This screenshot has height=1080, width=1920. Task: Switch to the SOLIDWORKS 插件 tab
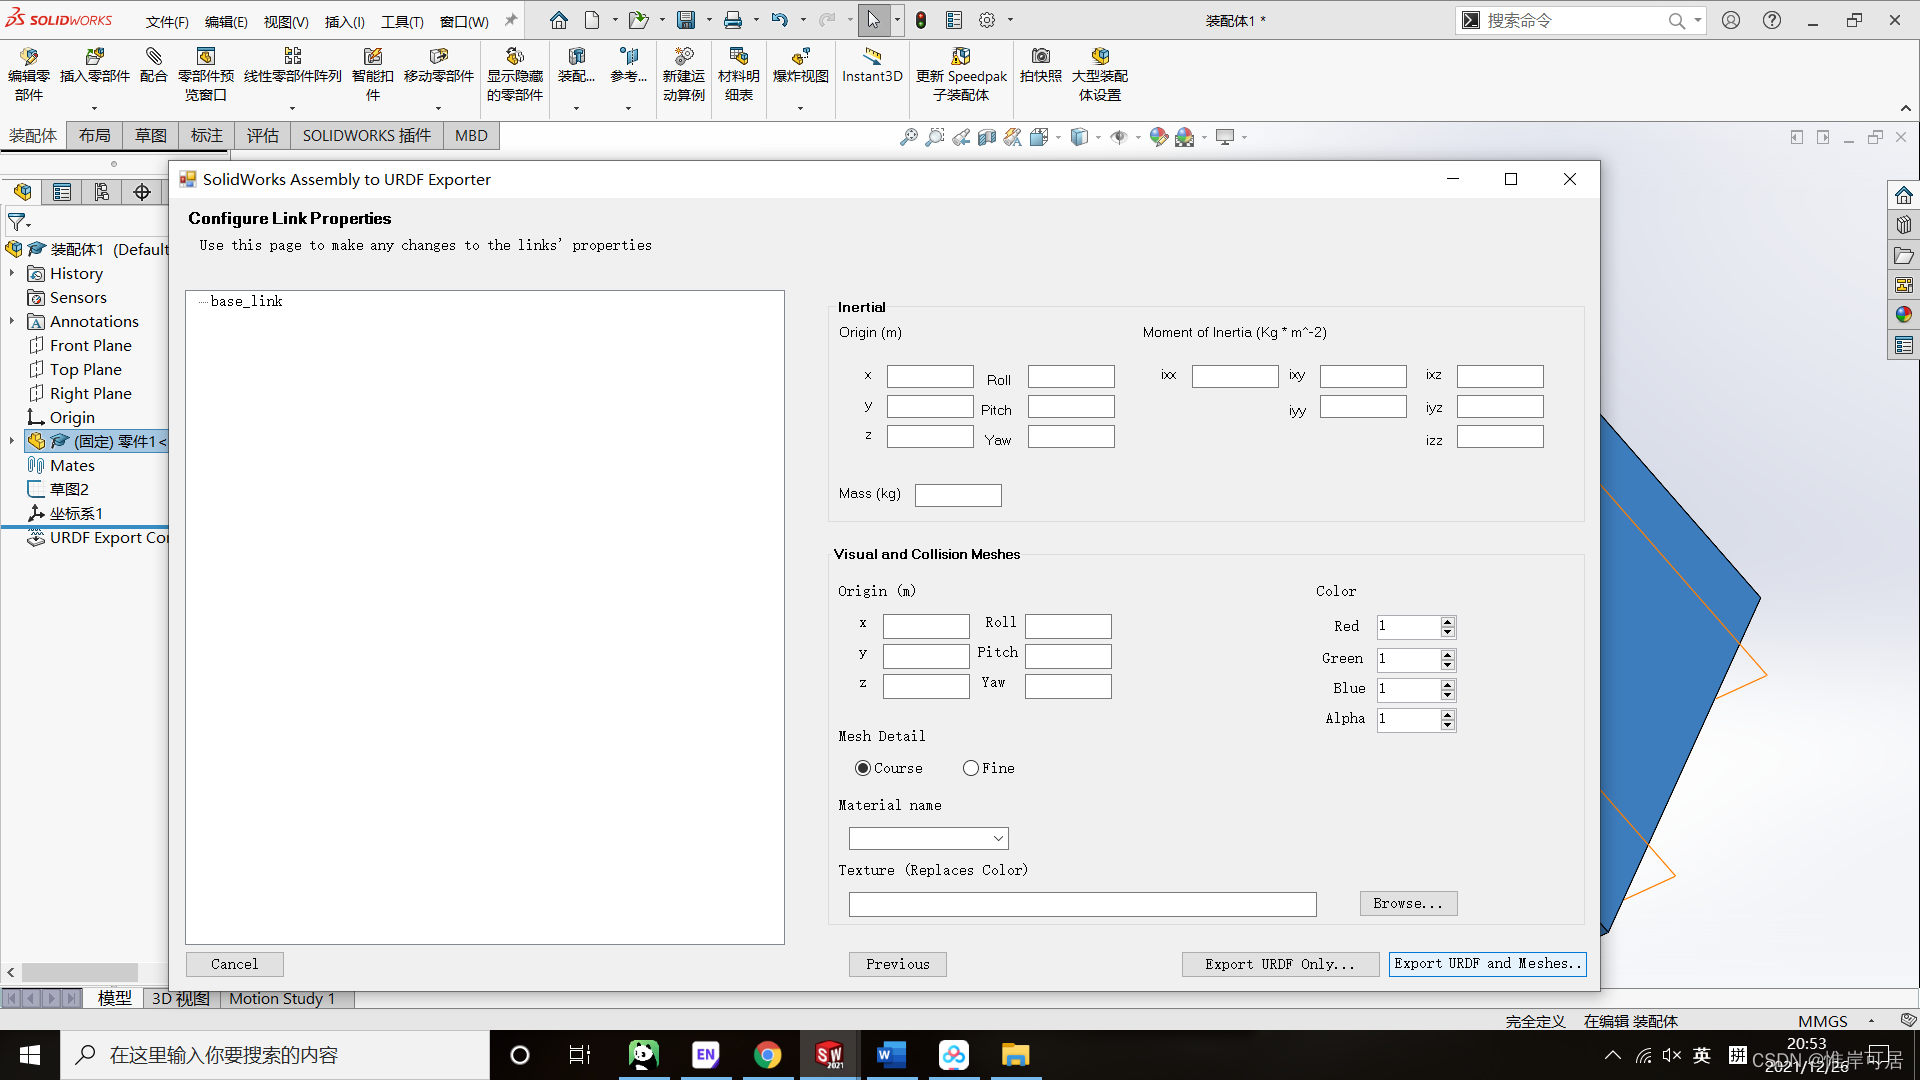click(x=366, y=136)
